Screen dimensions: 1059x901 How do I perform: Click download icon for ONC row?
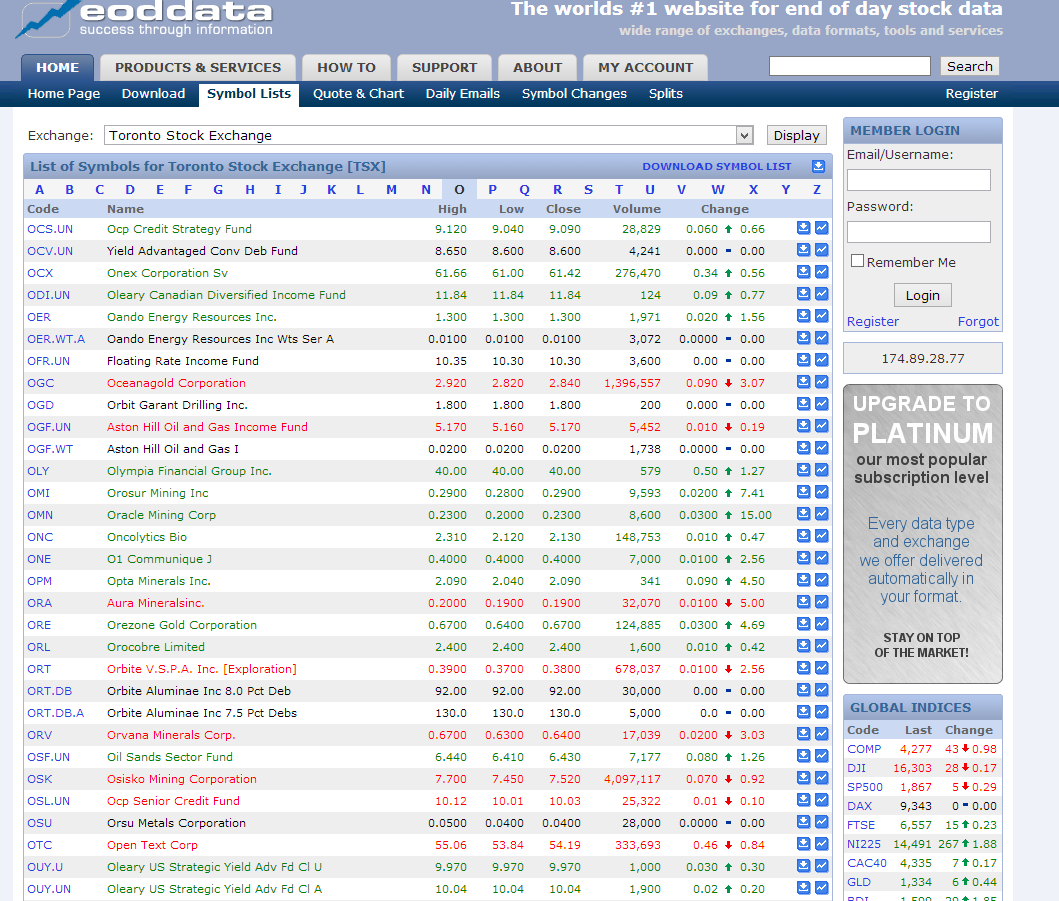point(803,536)
